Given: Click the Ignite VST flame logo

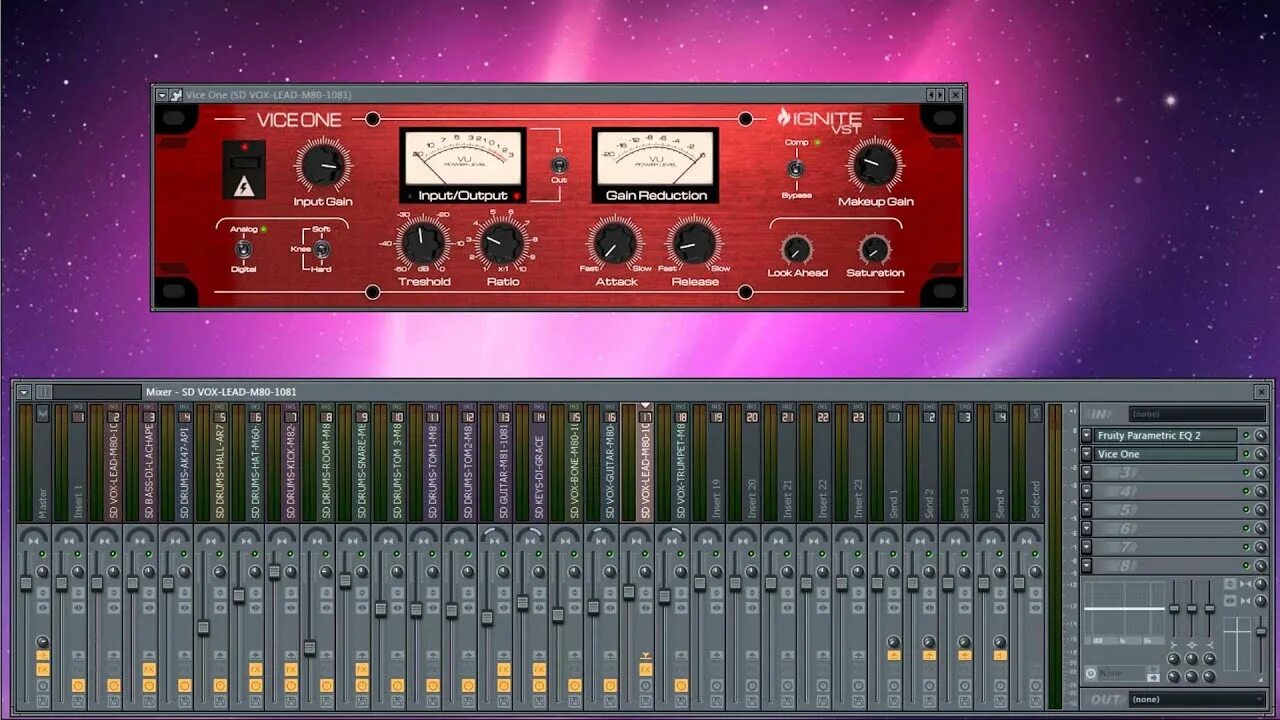Looking at the screenshot, I should [x=785, y=117].
